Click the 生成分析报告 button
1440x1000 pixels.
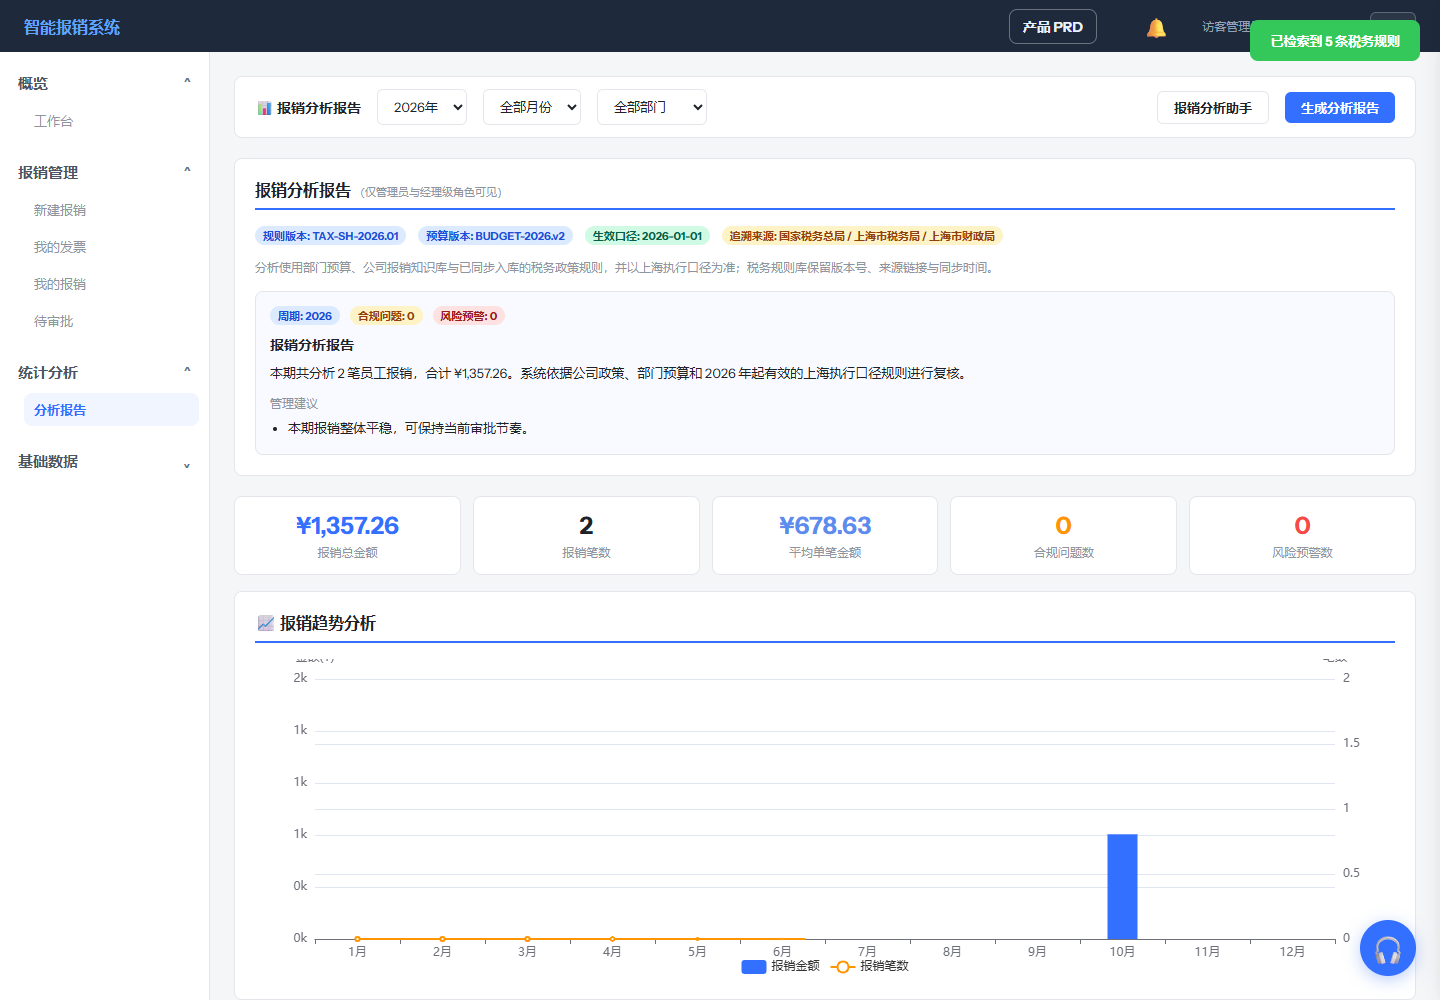pyautogui.click(x=1340, y=108)
